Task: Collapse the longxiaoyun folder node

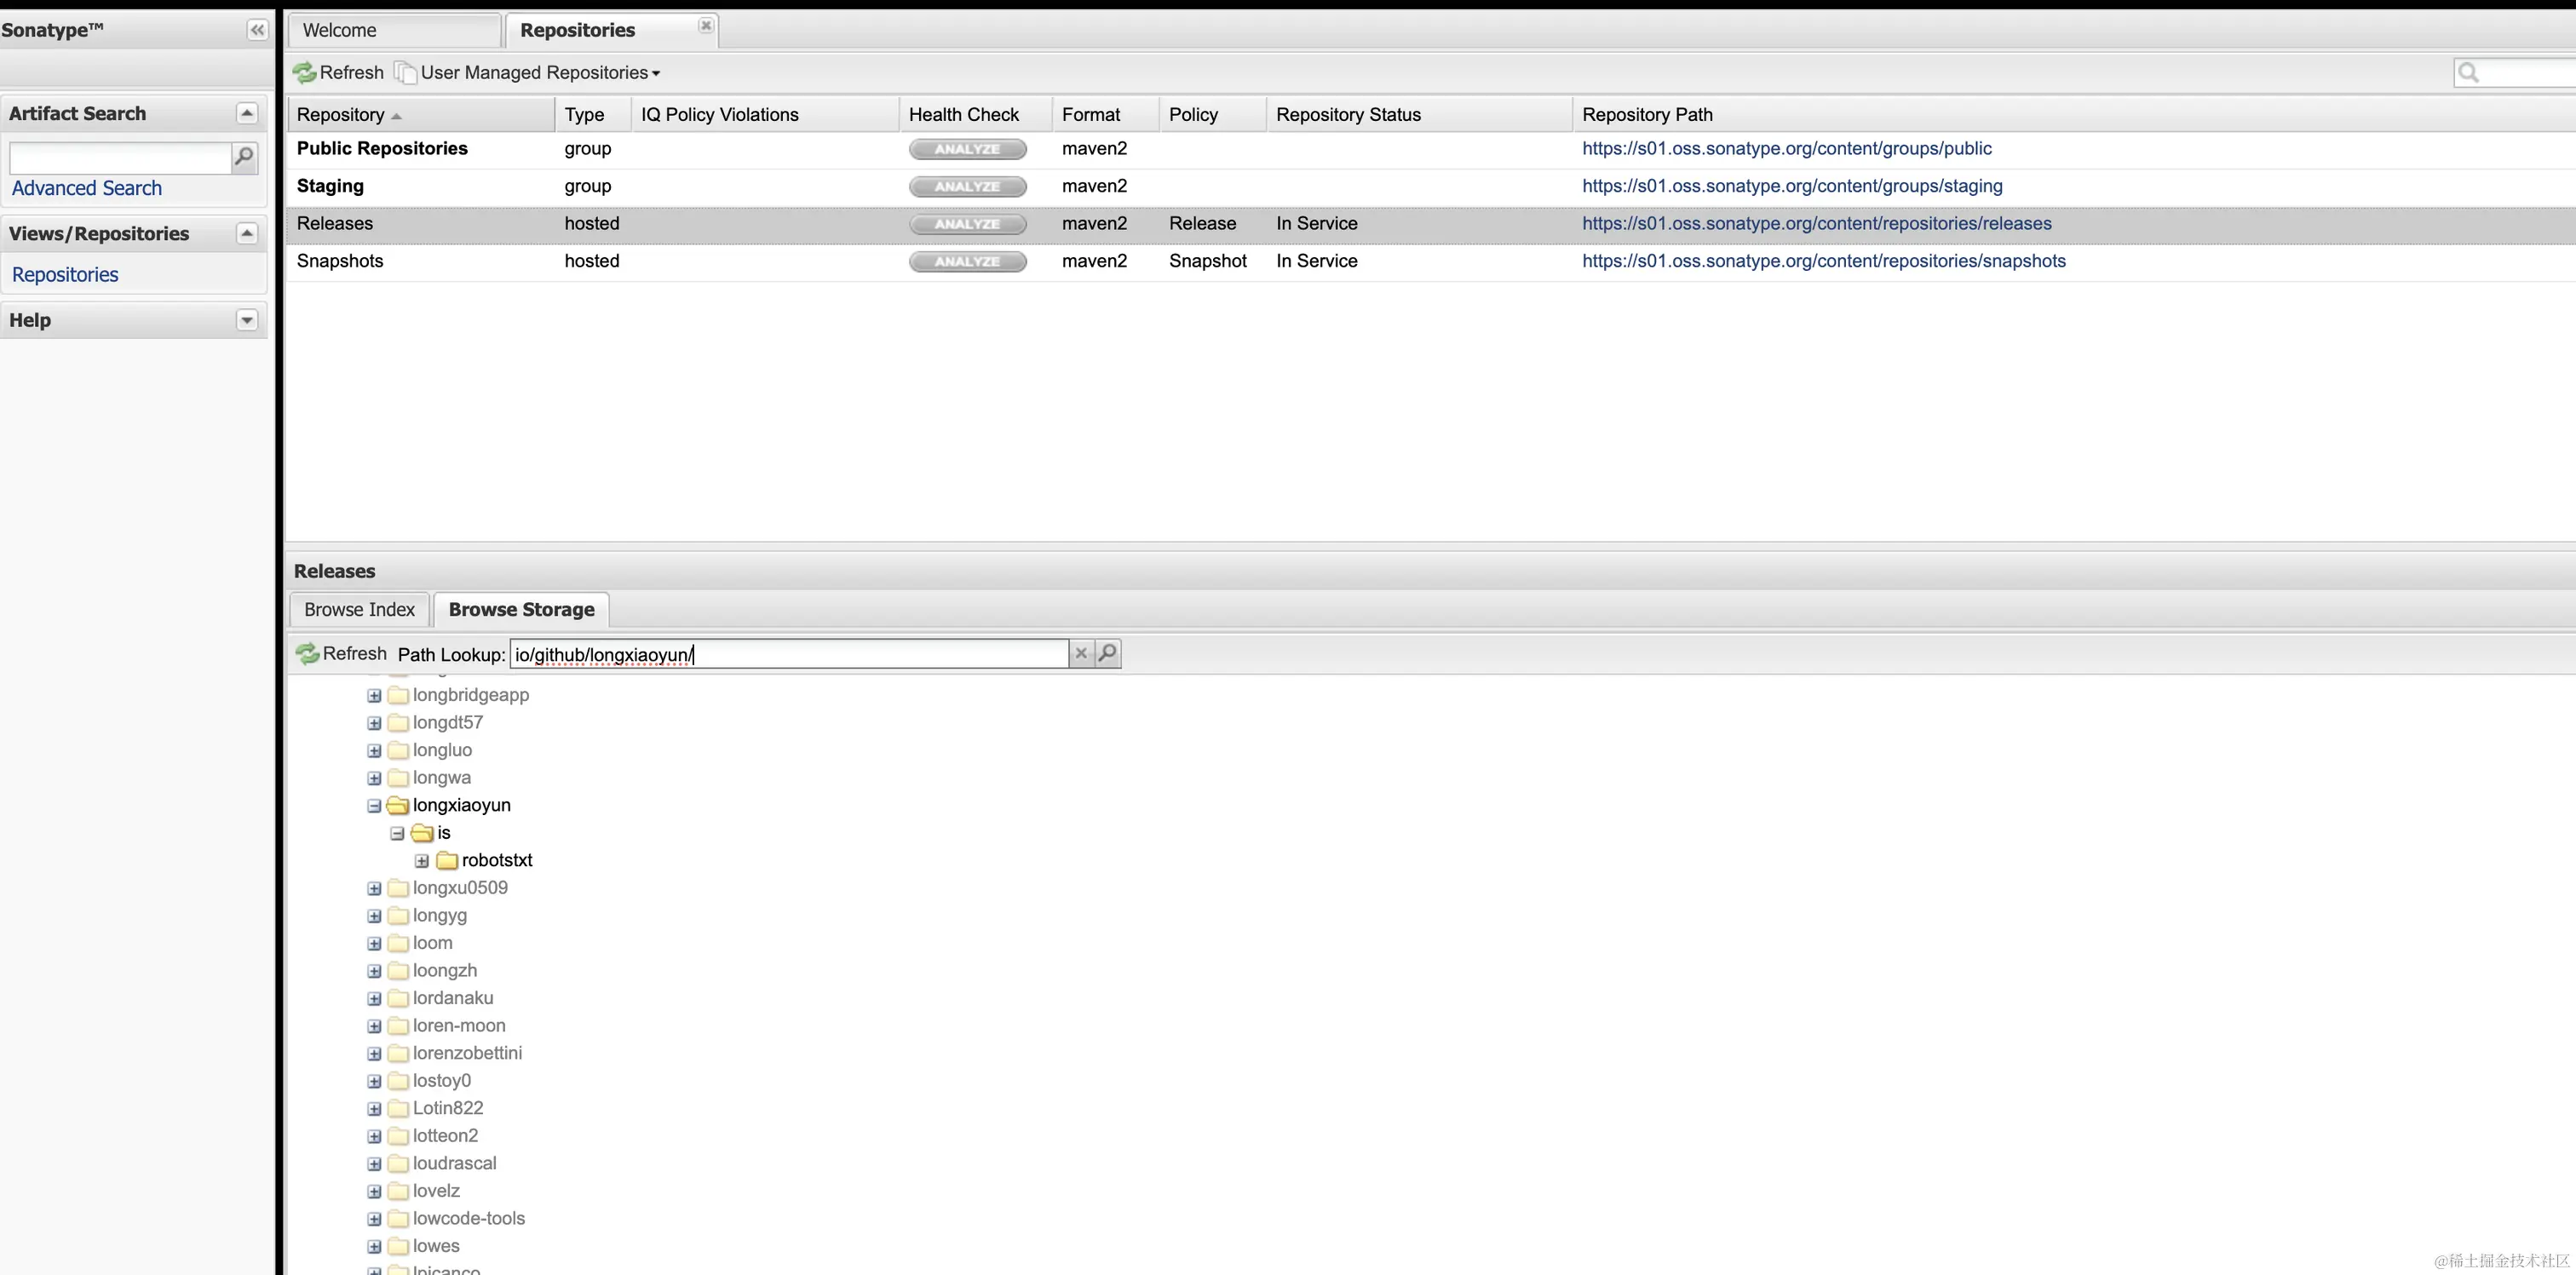Action: (374, 806)
